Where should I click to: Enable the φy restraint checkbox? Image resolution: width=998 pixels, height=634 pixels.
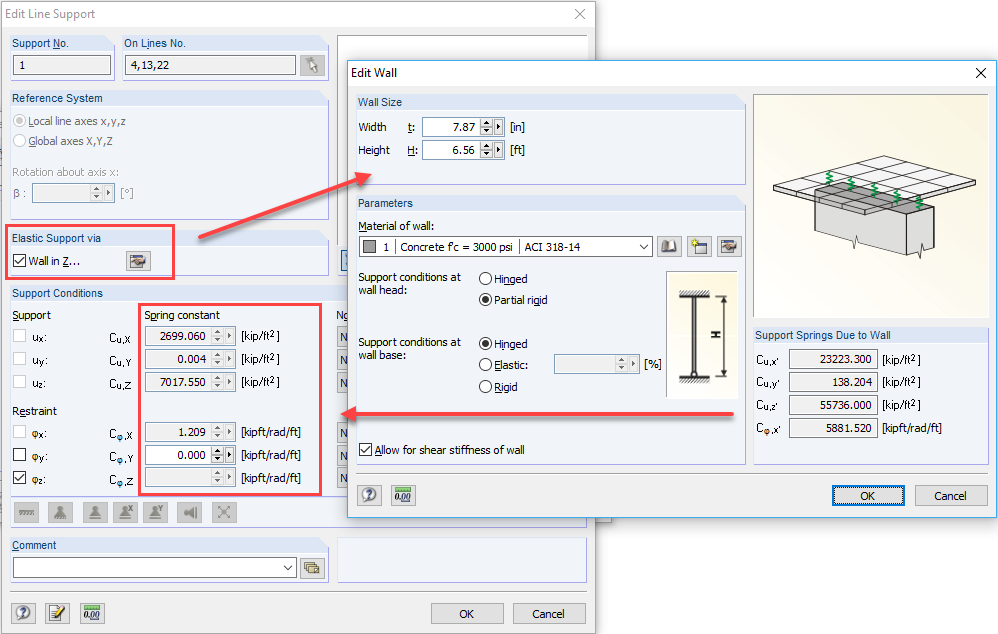point(20,455)
